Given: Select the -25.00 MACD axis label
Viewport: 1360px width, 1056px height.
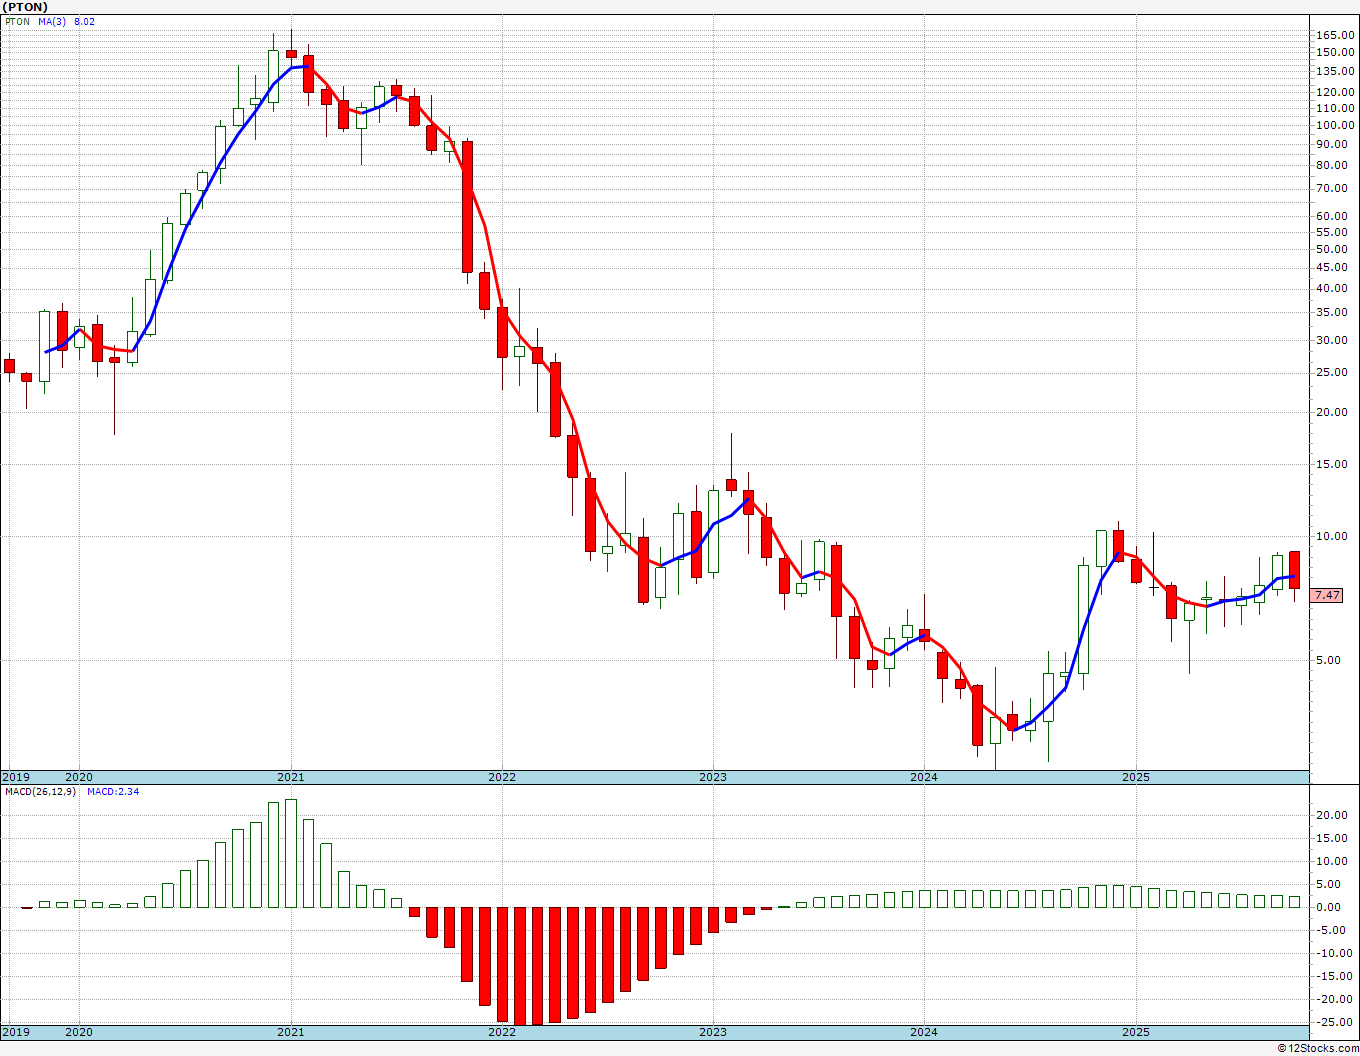Looking at the screenshot, I should 1331,1022.
